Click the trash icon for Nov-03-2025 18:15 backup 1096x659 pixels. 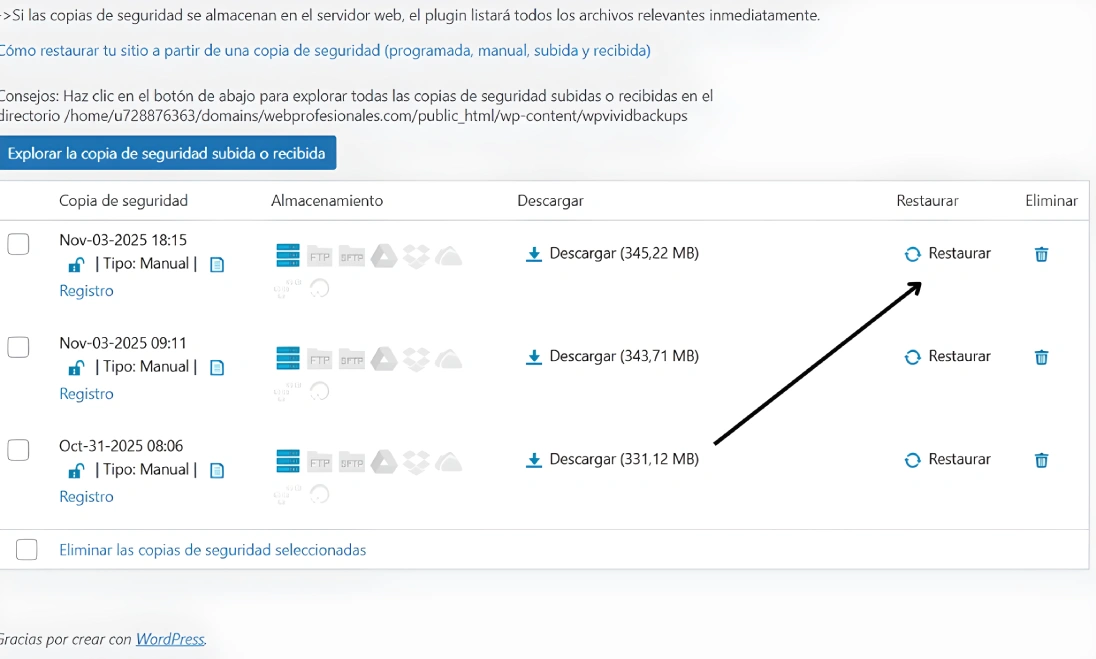pos(1041,254)
